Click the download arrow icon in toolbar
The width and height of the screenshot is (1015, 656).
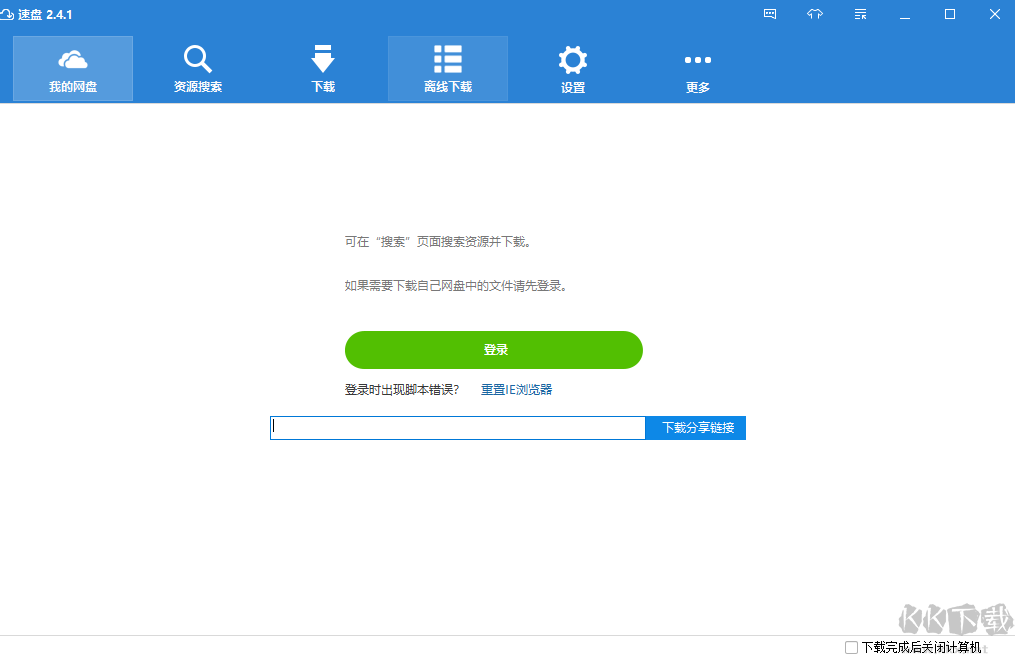pyautogui.click(x=322, y=58)
